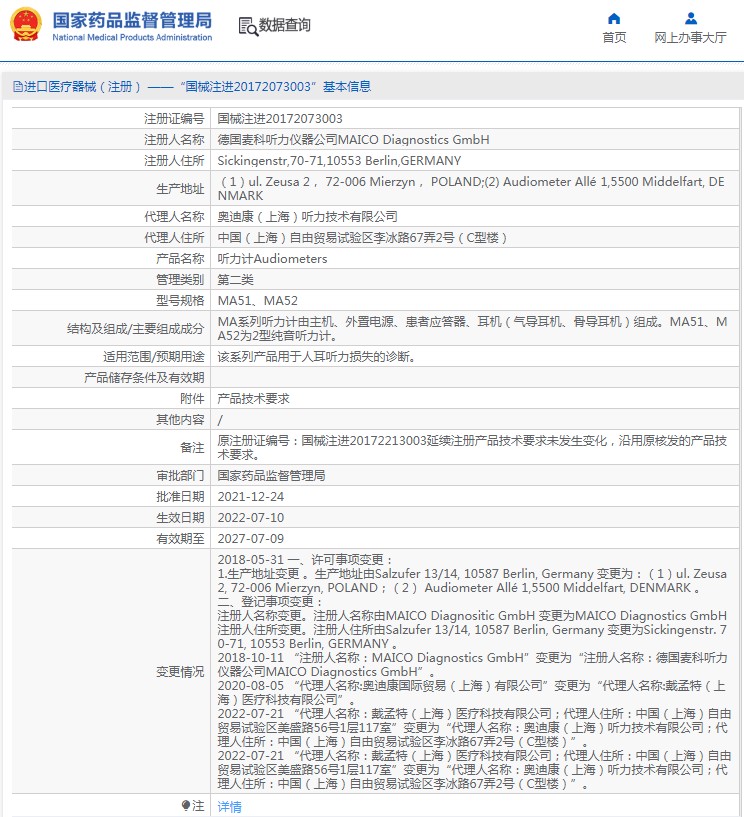
Task: Click the 其他内容 row label
Action: 180,419
